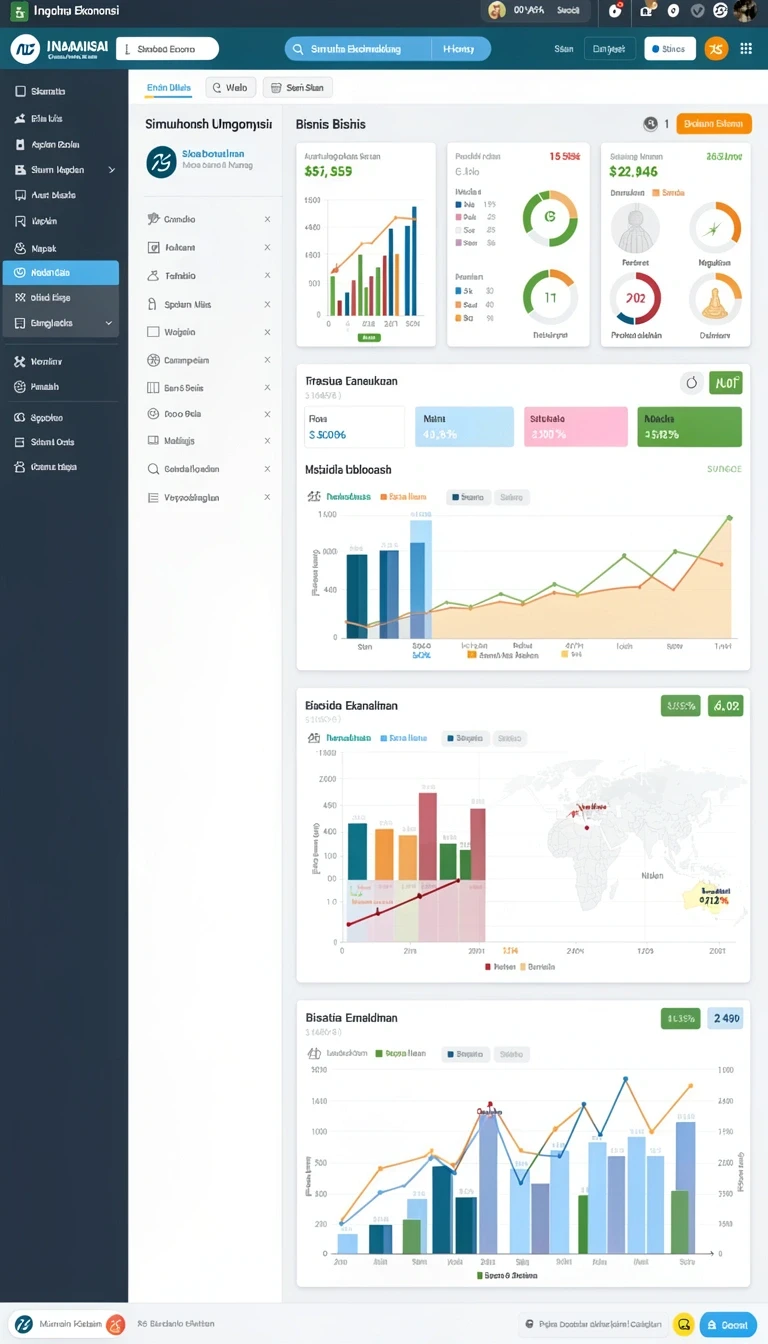Click the Spookeo icon in sidebar
Screen dimensions: 768x1344
(20, 418)
